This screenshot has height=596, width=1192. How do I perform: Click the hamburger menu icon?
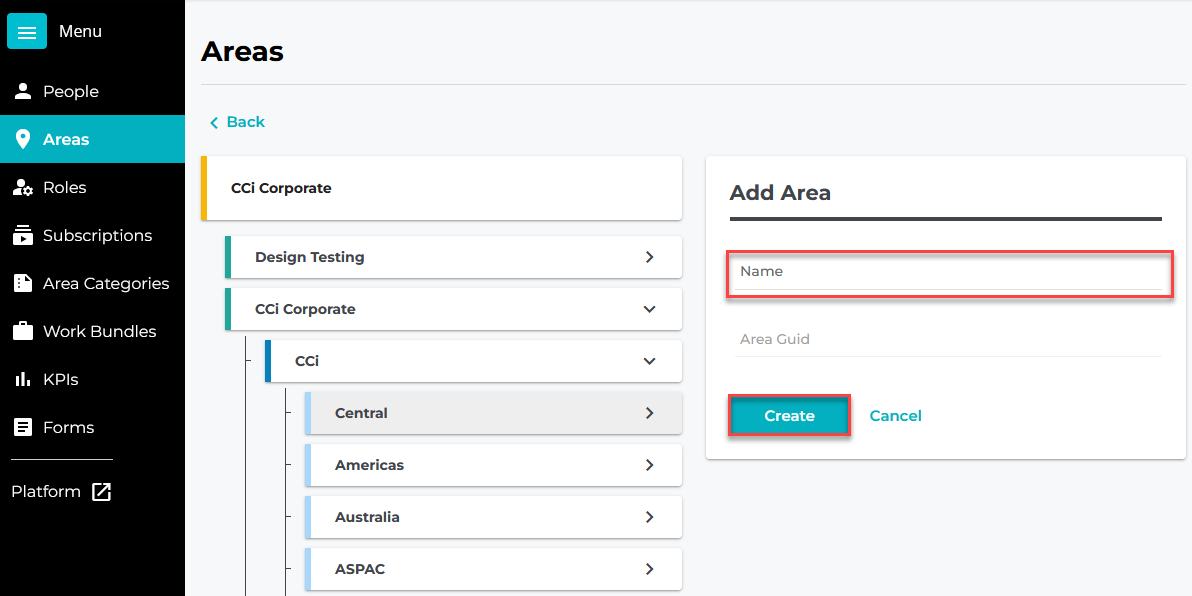click(x=27, y=32)
